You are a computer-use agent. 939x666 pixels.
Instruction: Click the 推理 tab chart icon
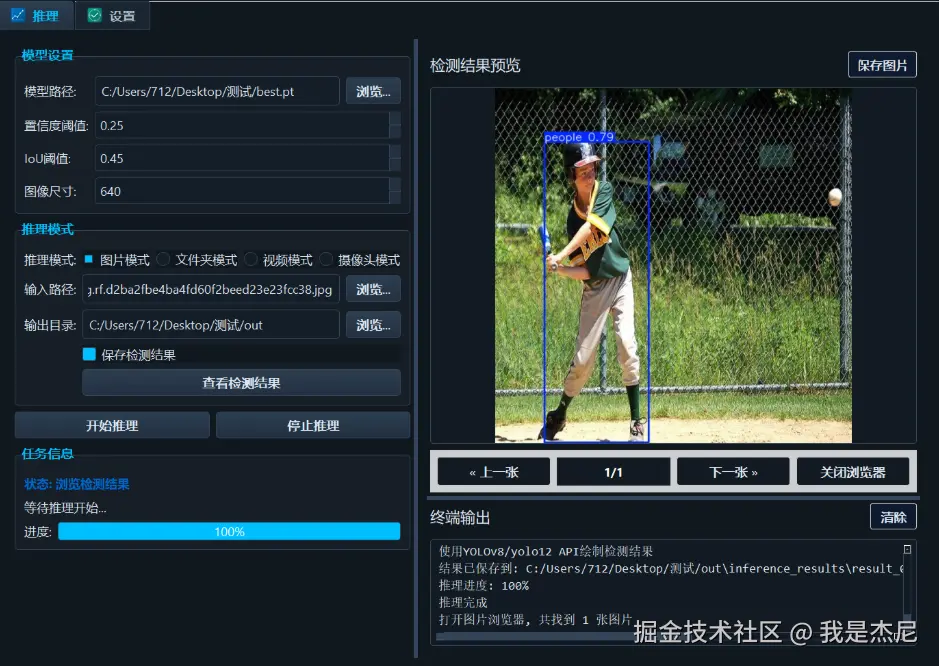(x=18, y=15)
